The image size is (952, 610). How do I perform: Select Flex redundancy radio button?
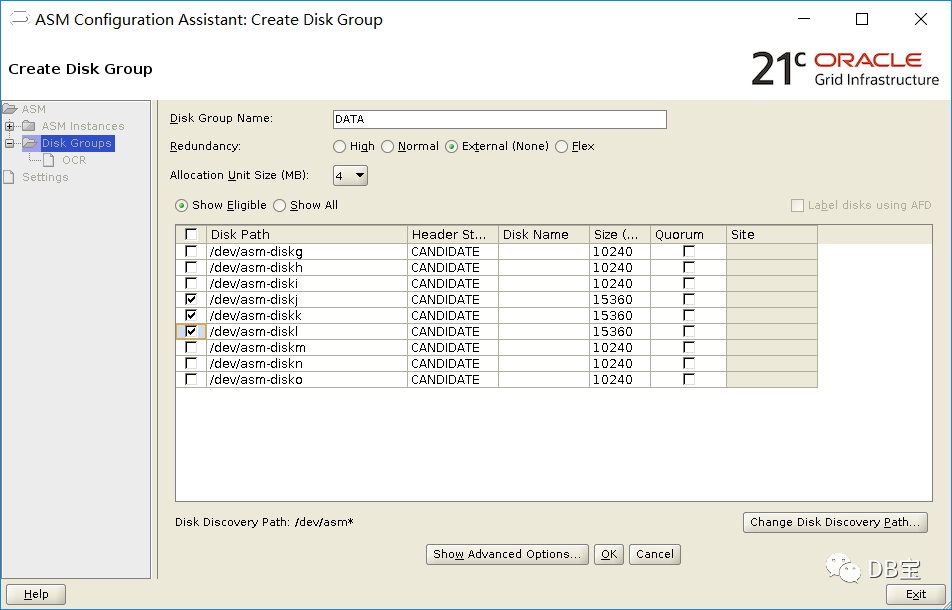(561, 146)
